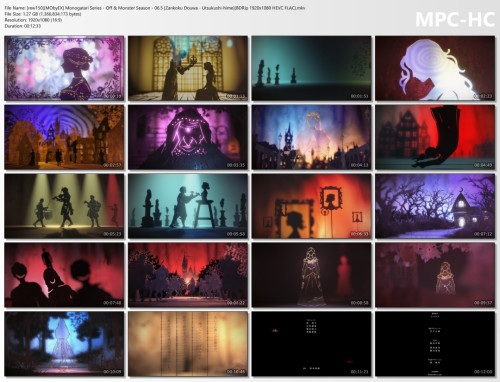
Task: Select the glowing outline dress with red ghost thumbnail
Action: point(311,275)
